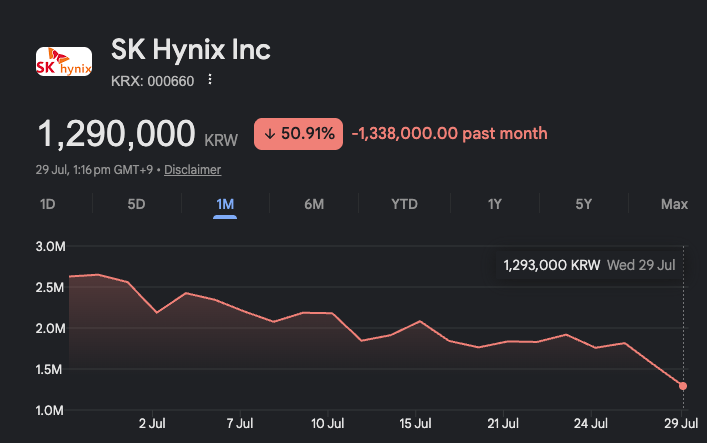
Task: Click the 1.5M y-axis label
Action: tap(49, 369)
